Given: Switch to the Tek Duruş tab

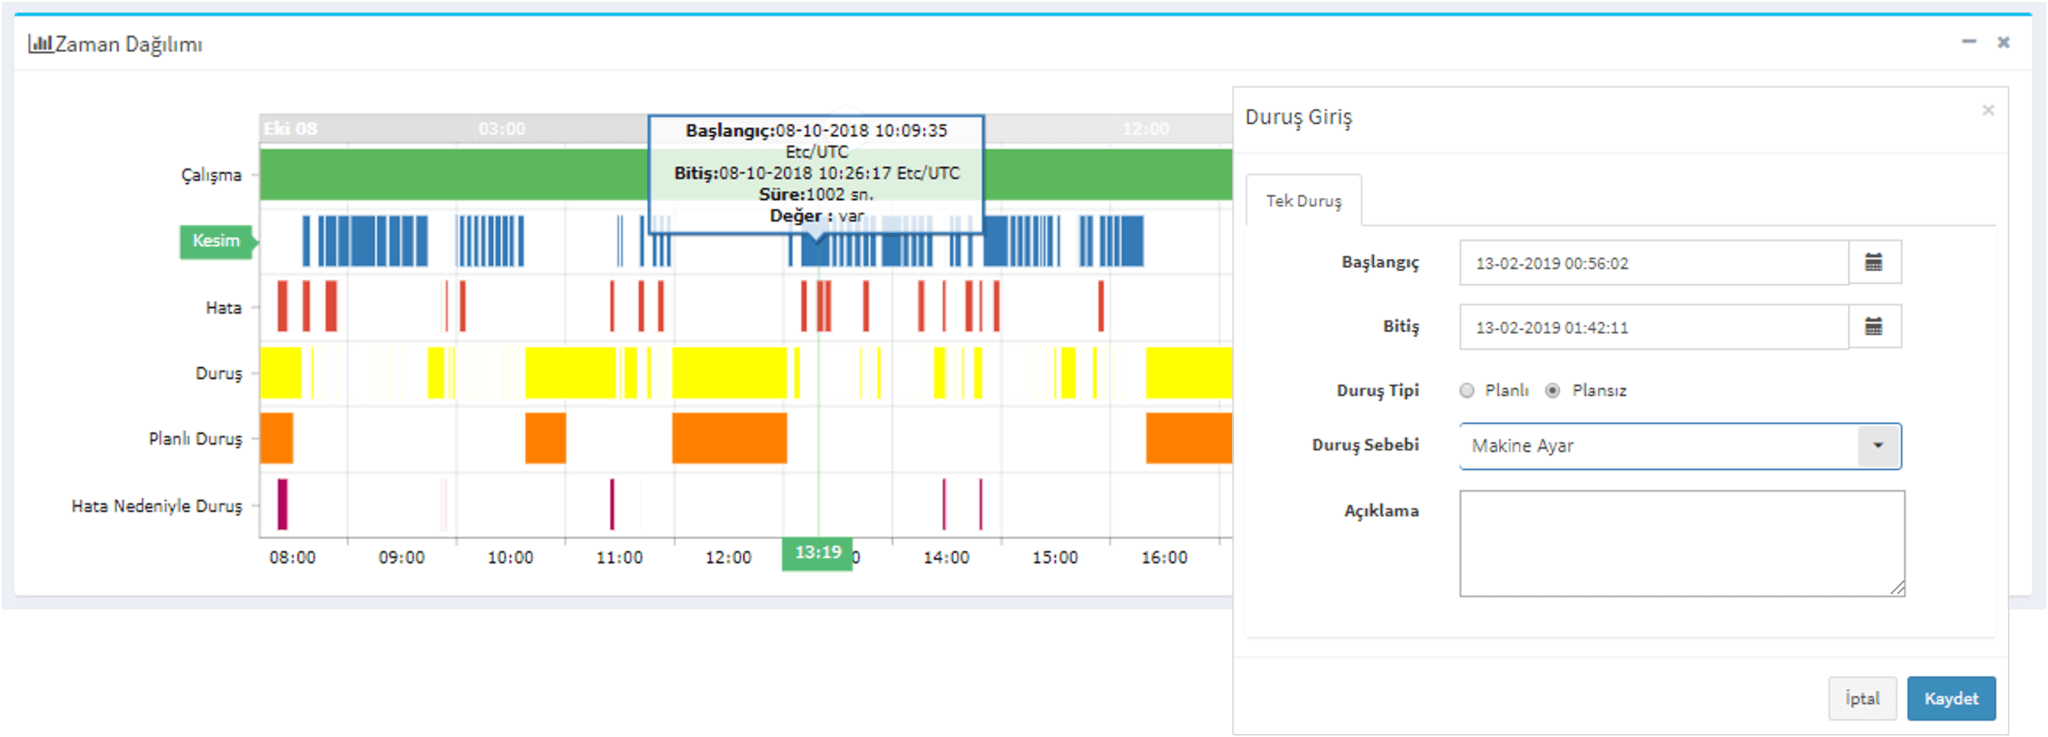Looking at the screenshot, I should point(1304,201).
